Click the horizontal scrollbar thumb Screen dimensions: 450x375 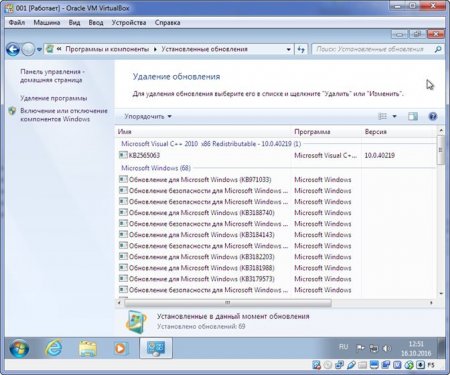coord(228,303)
